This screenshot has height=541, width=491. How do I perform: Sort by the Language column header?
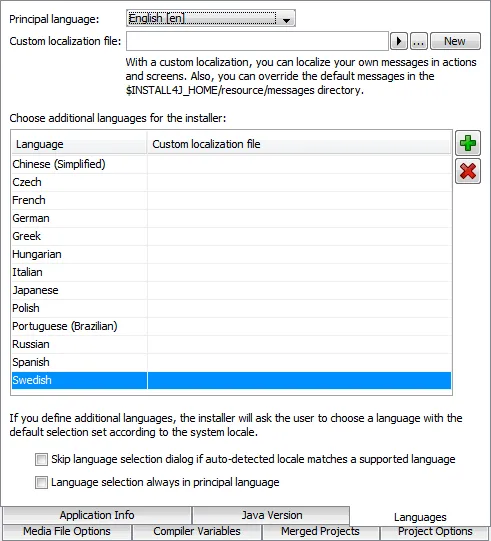79,144
